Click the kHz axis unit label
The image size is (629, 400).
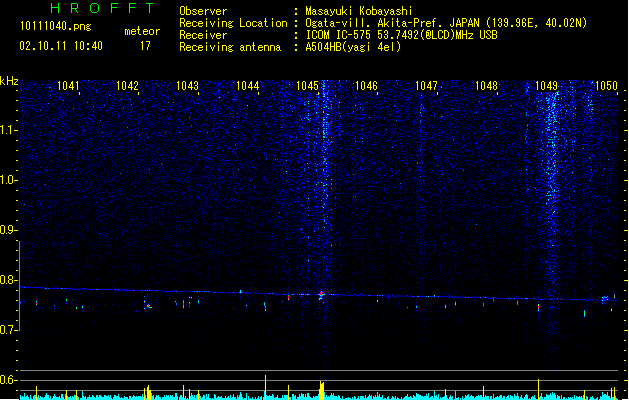9,81
